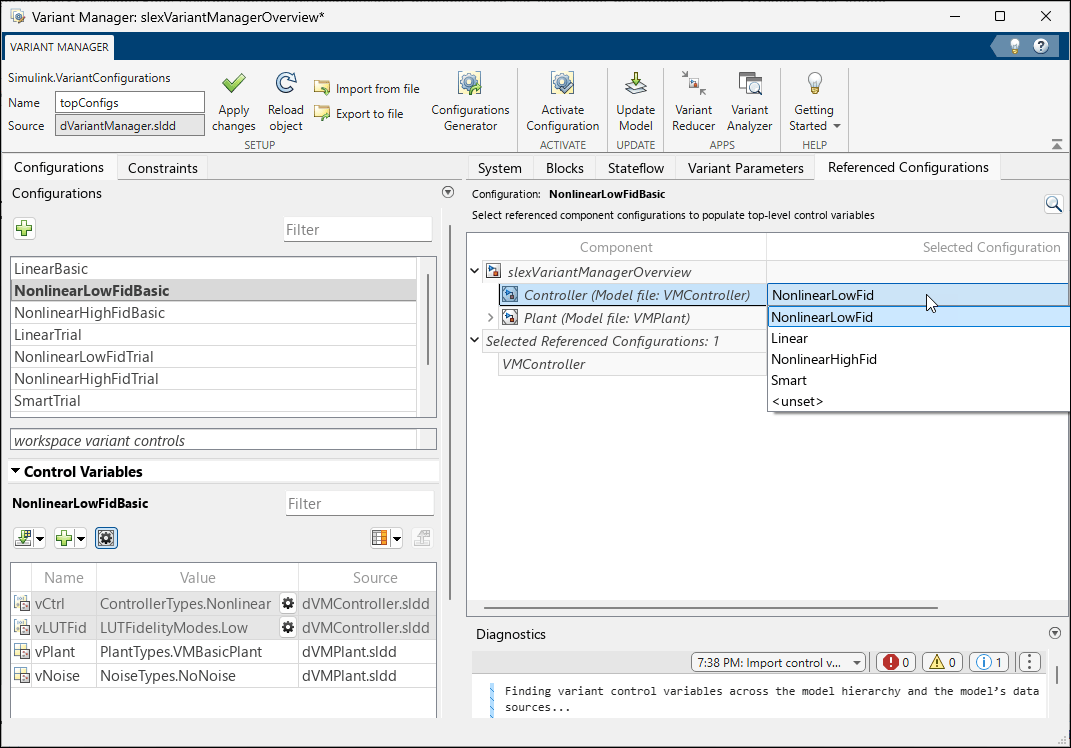Open the Configurations Generator

470,102
